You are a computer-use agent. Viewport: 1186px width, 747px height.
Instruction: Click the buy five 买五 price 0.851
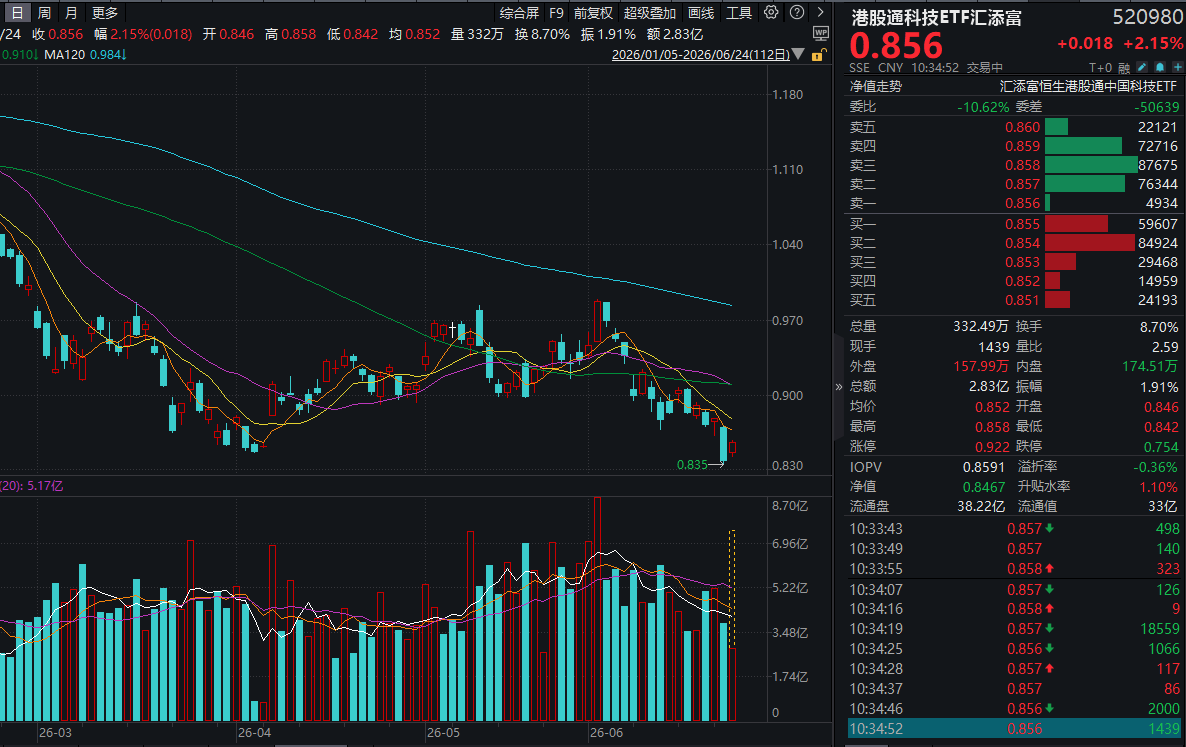pyautogui.click(x=1023, y=299)
